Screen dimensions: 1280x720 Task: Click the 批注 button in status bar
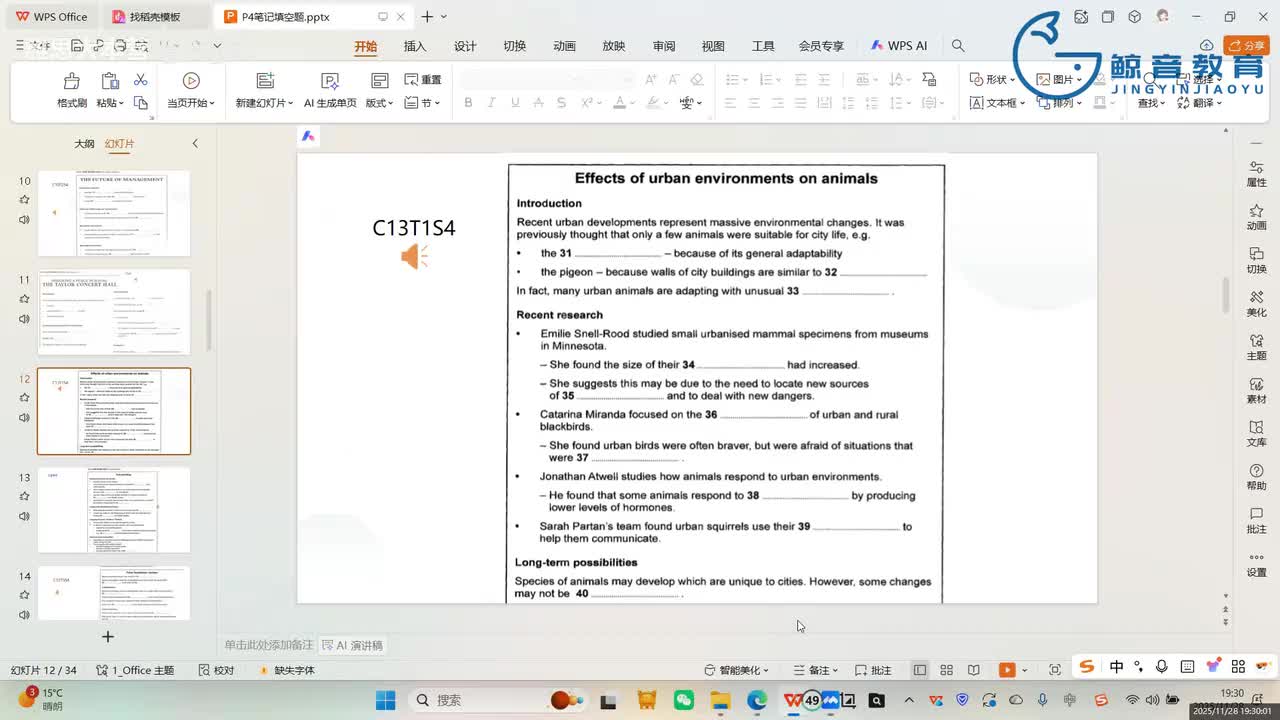[x=873, y=670]
